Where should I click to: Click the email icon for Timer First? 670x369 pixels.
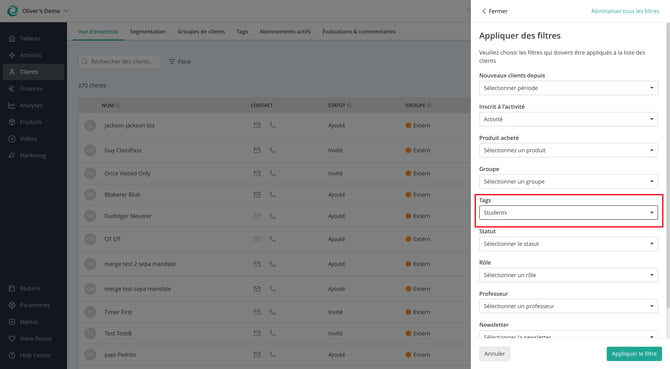point(257,312)
